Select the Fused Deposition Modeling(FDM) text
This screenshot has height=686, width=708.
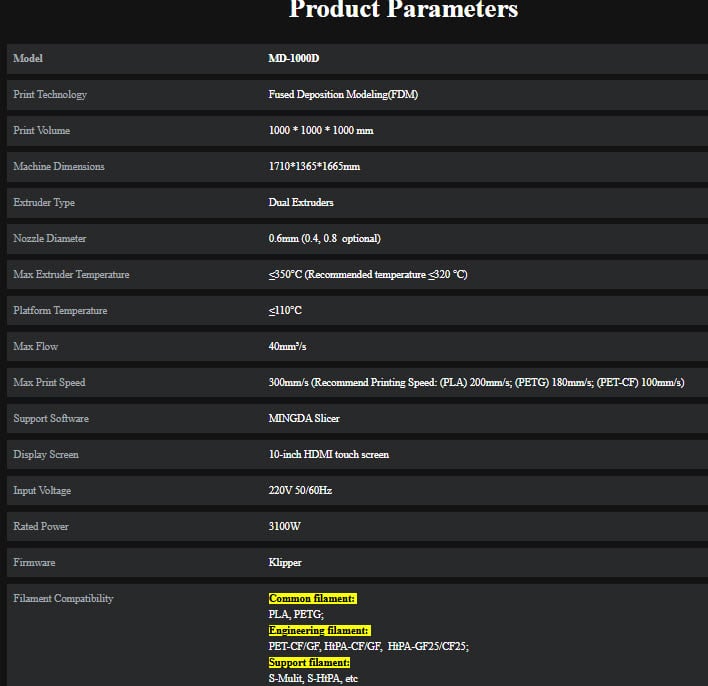(343, 95)
